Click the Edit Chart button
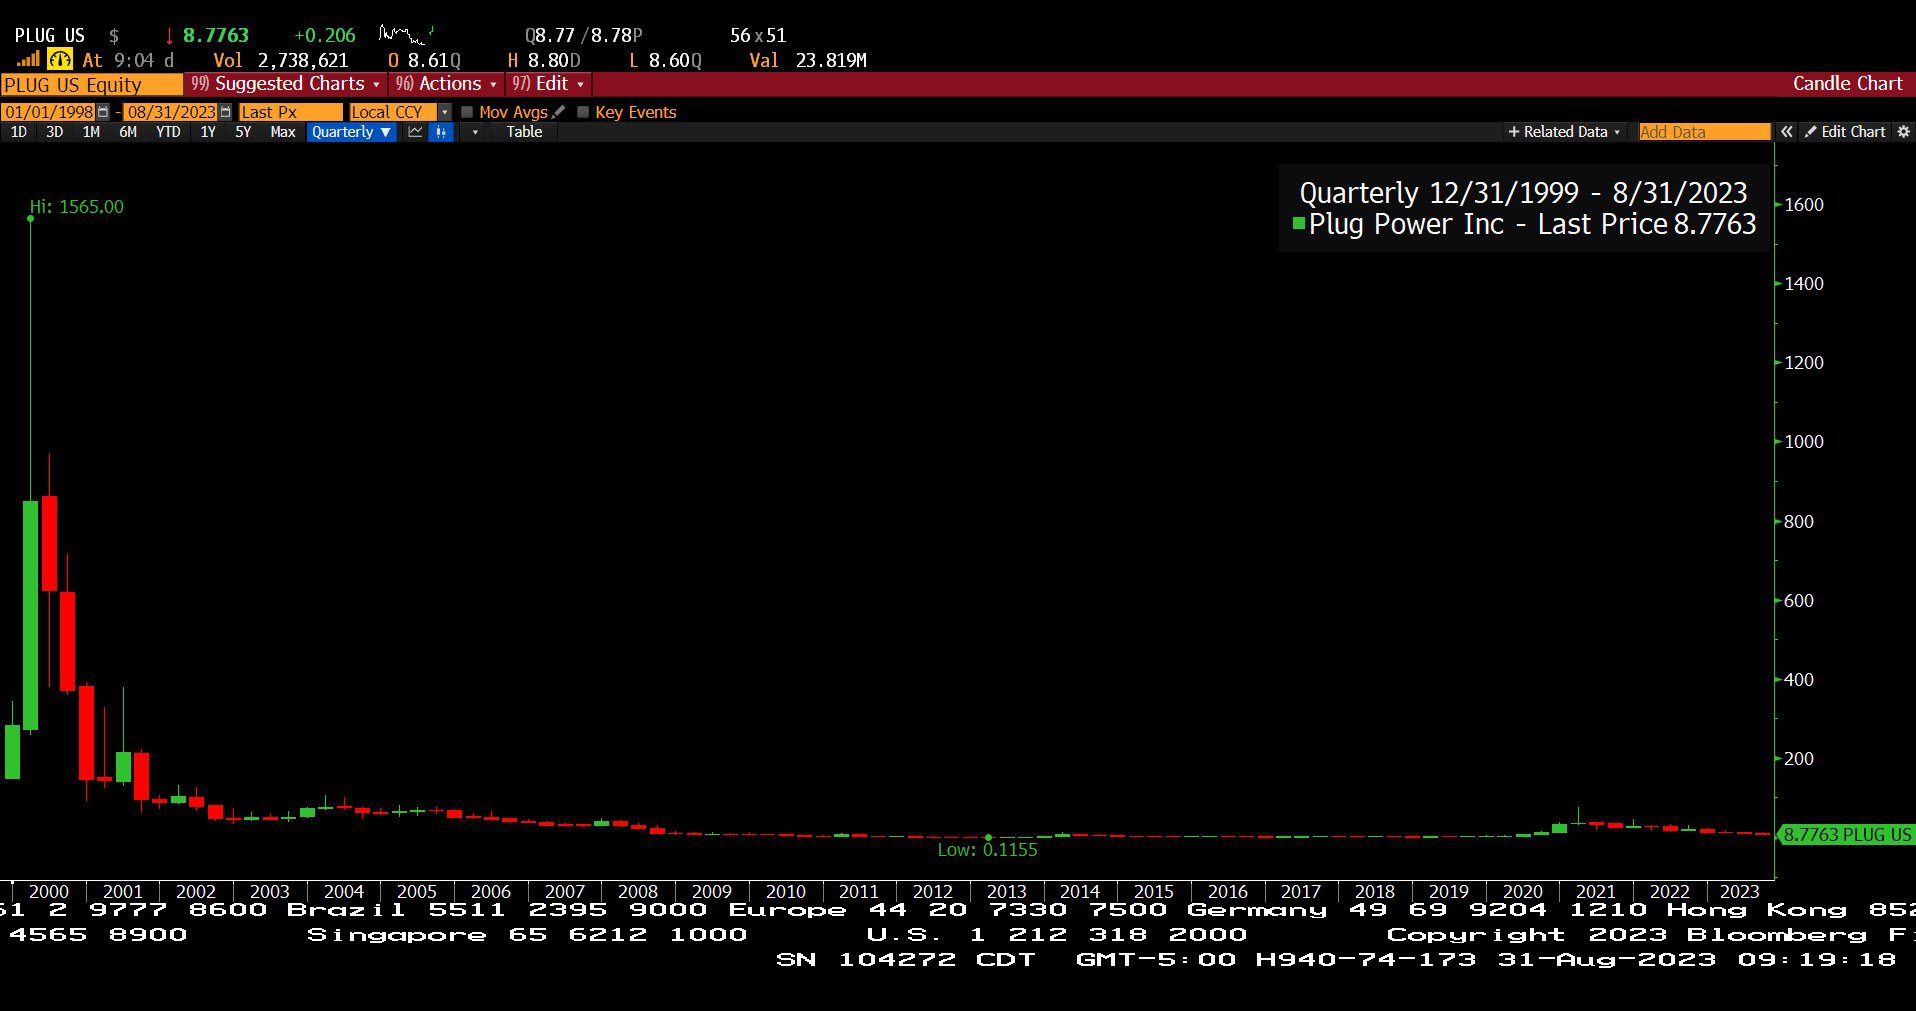 coord(1845,132)
